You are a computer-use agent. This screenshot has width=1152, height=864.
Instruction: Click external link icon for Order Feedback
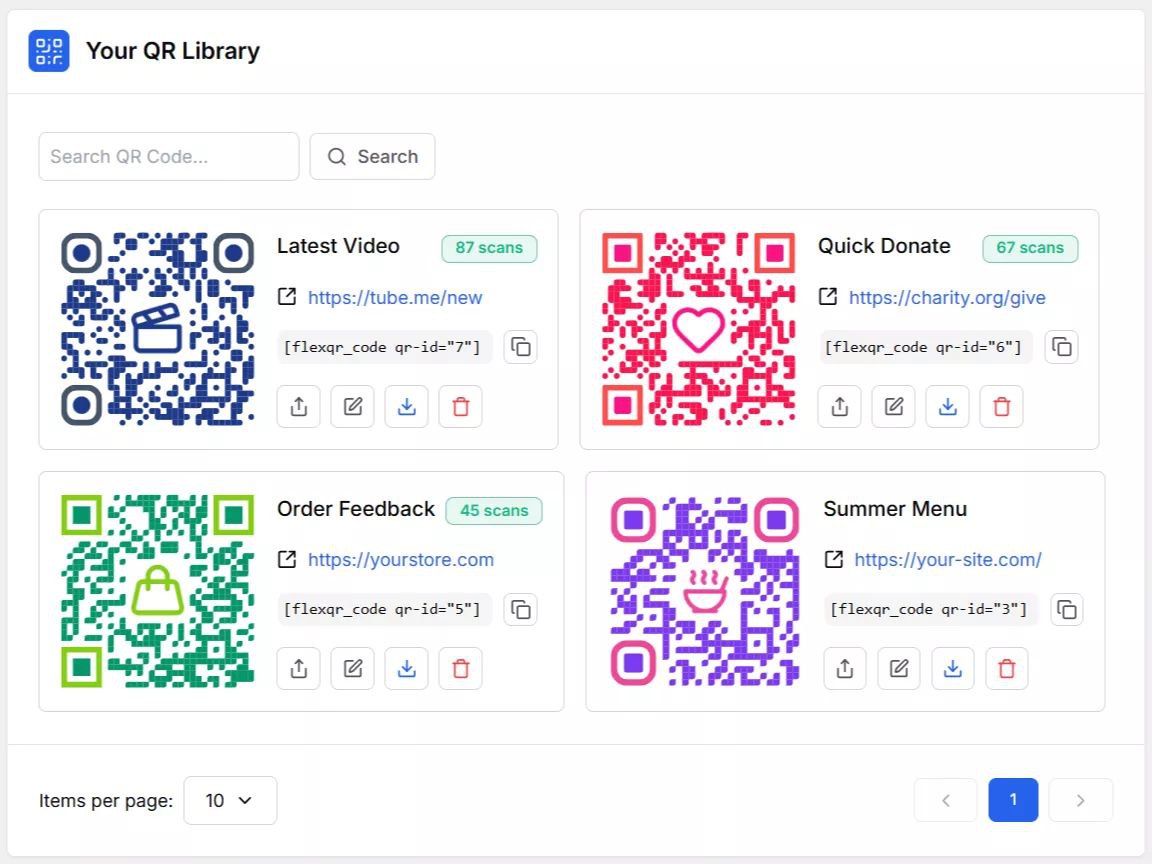point(287,559)
